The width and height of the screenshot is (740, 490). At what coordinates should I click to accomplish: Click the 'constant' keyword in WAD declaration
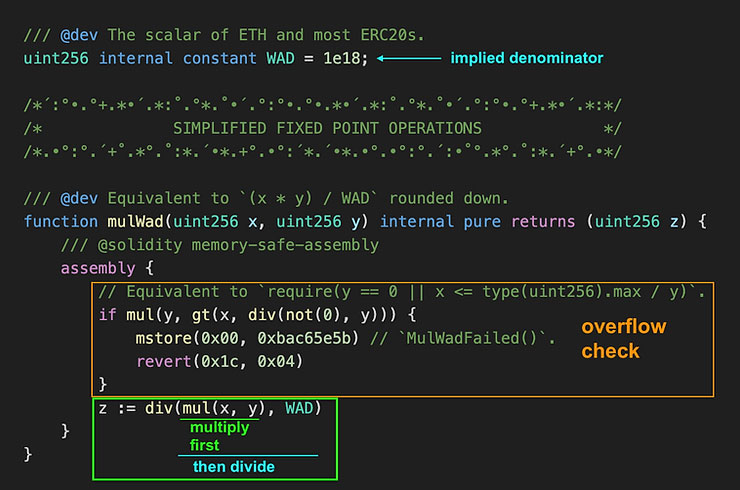[x=220, y=58]
